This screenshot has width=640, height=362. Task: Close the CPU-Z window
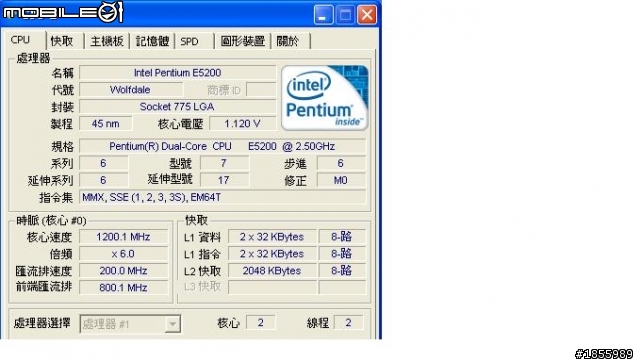[367, 15]
